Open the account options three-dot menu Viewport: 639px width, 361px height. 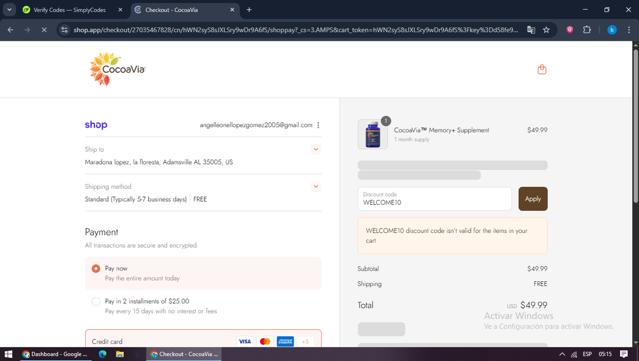pos(318,125)
